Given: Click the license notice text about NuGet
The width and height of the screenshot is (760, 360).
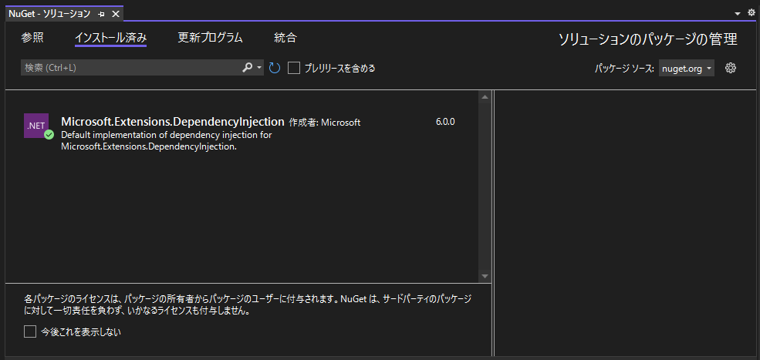Looking at the screenshot, I should 248,305.
